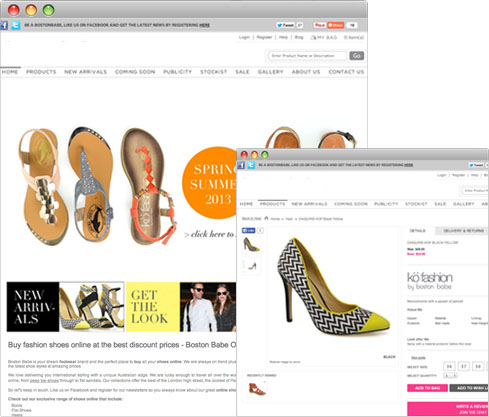Open the Twitter icon in the back window

pos(15,25)
